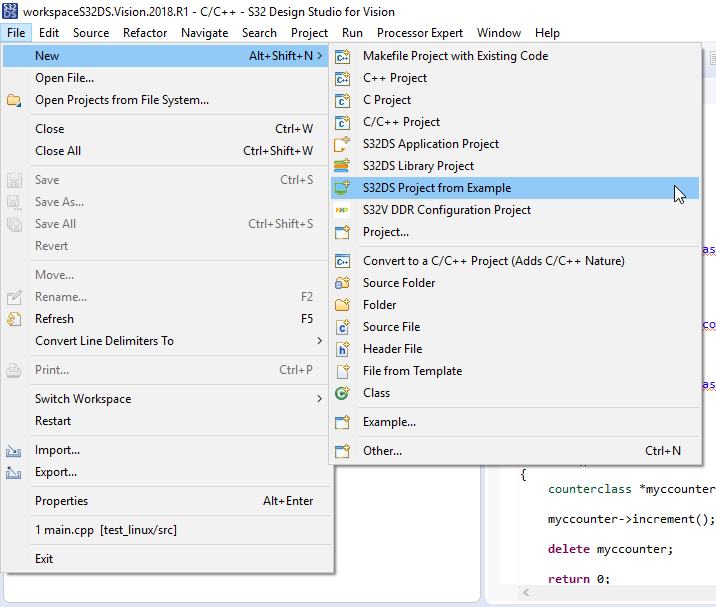Click the editor horizontal scrollbar left arrow
The width and height of the screenshot is (716, 607).
(x=526, y=593)
